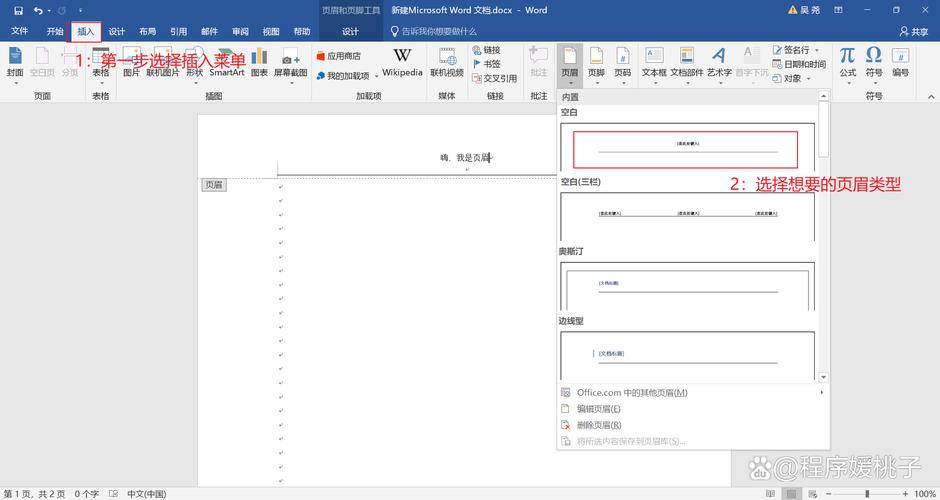The image size is (940, 500).
Task: Switch to Print Layout view in status bar
Action: (x=791, y=494)
